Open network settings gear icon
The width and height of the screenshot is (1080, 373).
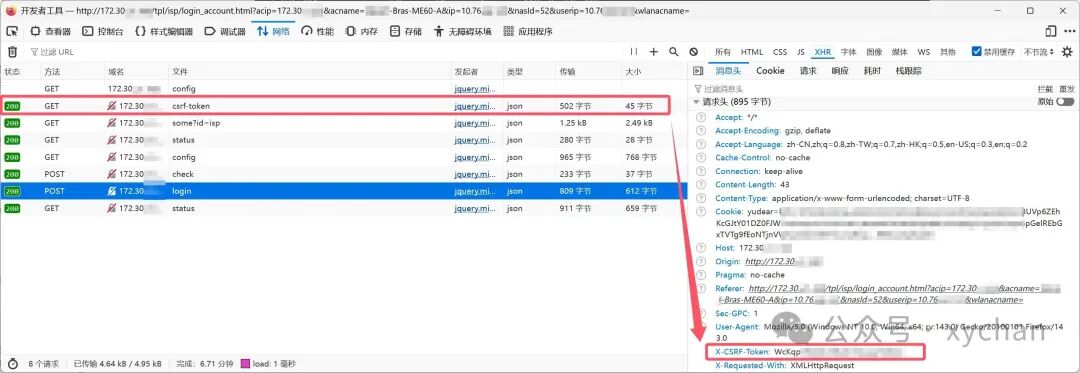click(x=1067, y=52)
